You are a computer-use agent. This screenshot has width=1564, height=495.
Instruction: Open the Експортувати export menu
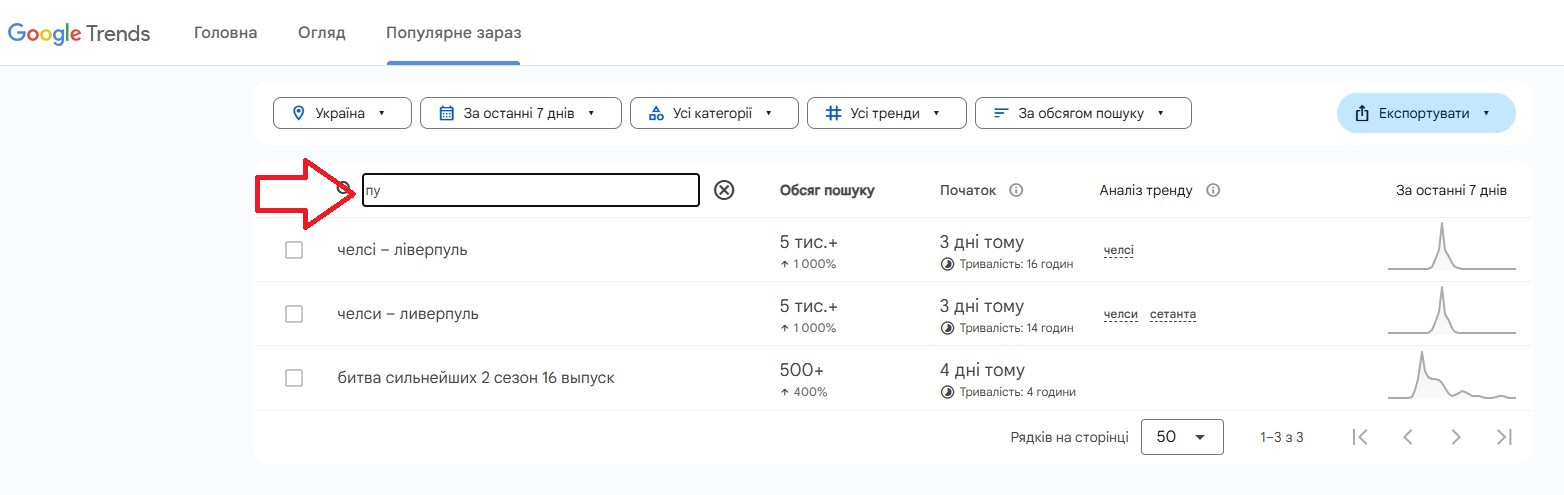(x=1426, y=113)
